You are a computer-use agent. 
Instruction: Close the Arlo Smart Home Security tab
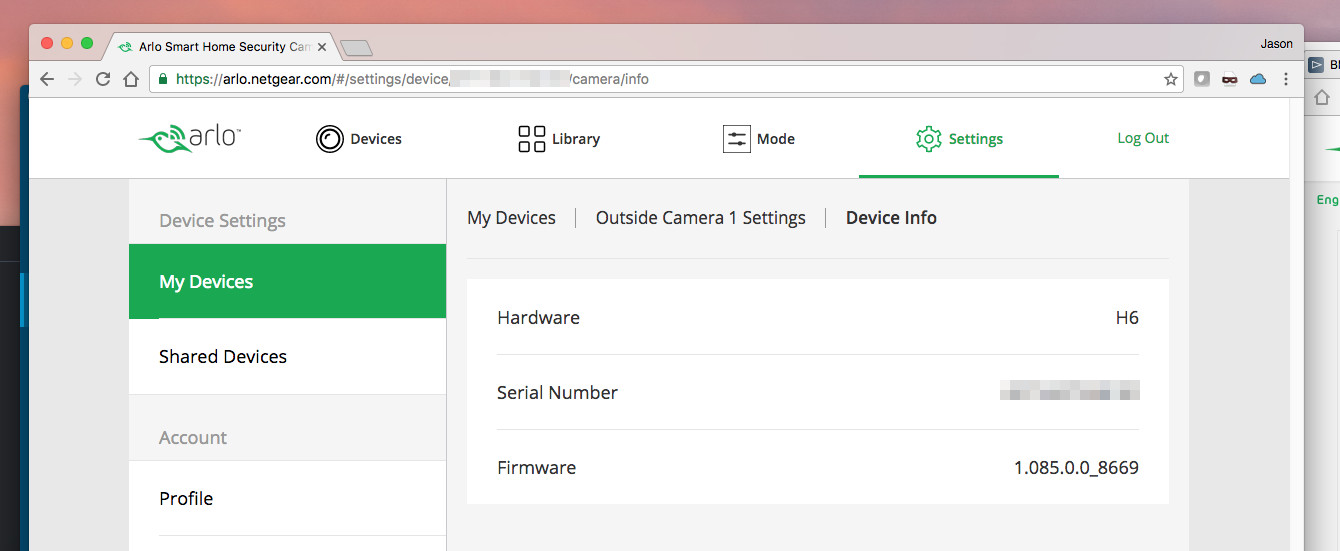[322, 47]
